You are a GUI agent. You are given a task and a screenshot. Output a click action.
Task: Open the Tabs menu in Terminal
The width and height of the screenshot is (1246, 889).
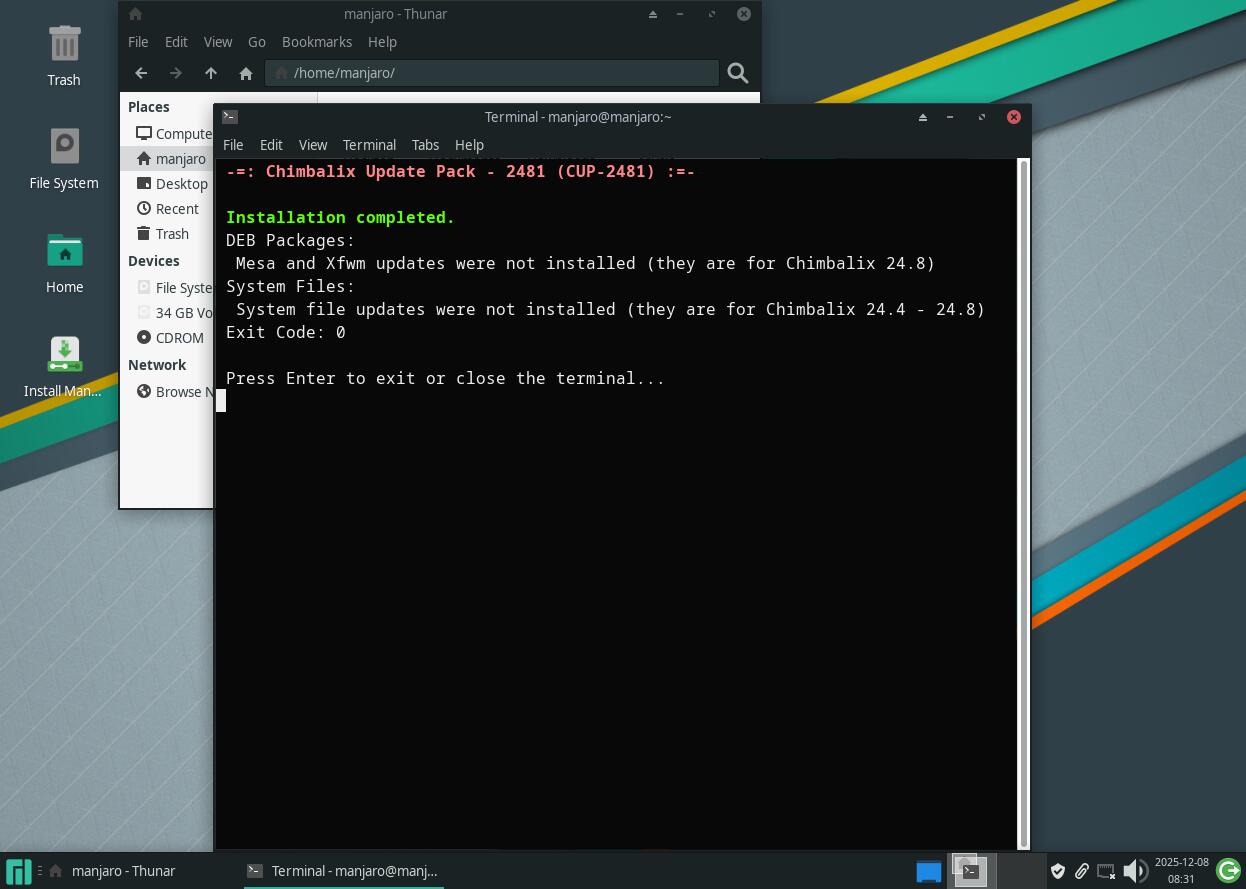click(x=425, y=145)
